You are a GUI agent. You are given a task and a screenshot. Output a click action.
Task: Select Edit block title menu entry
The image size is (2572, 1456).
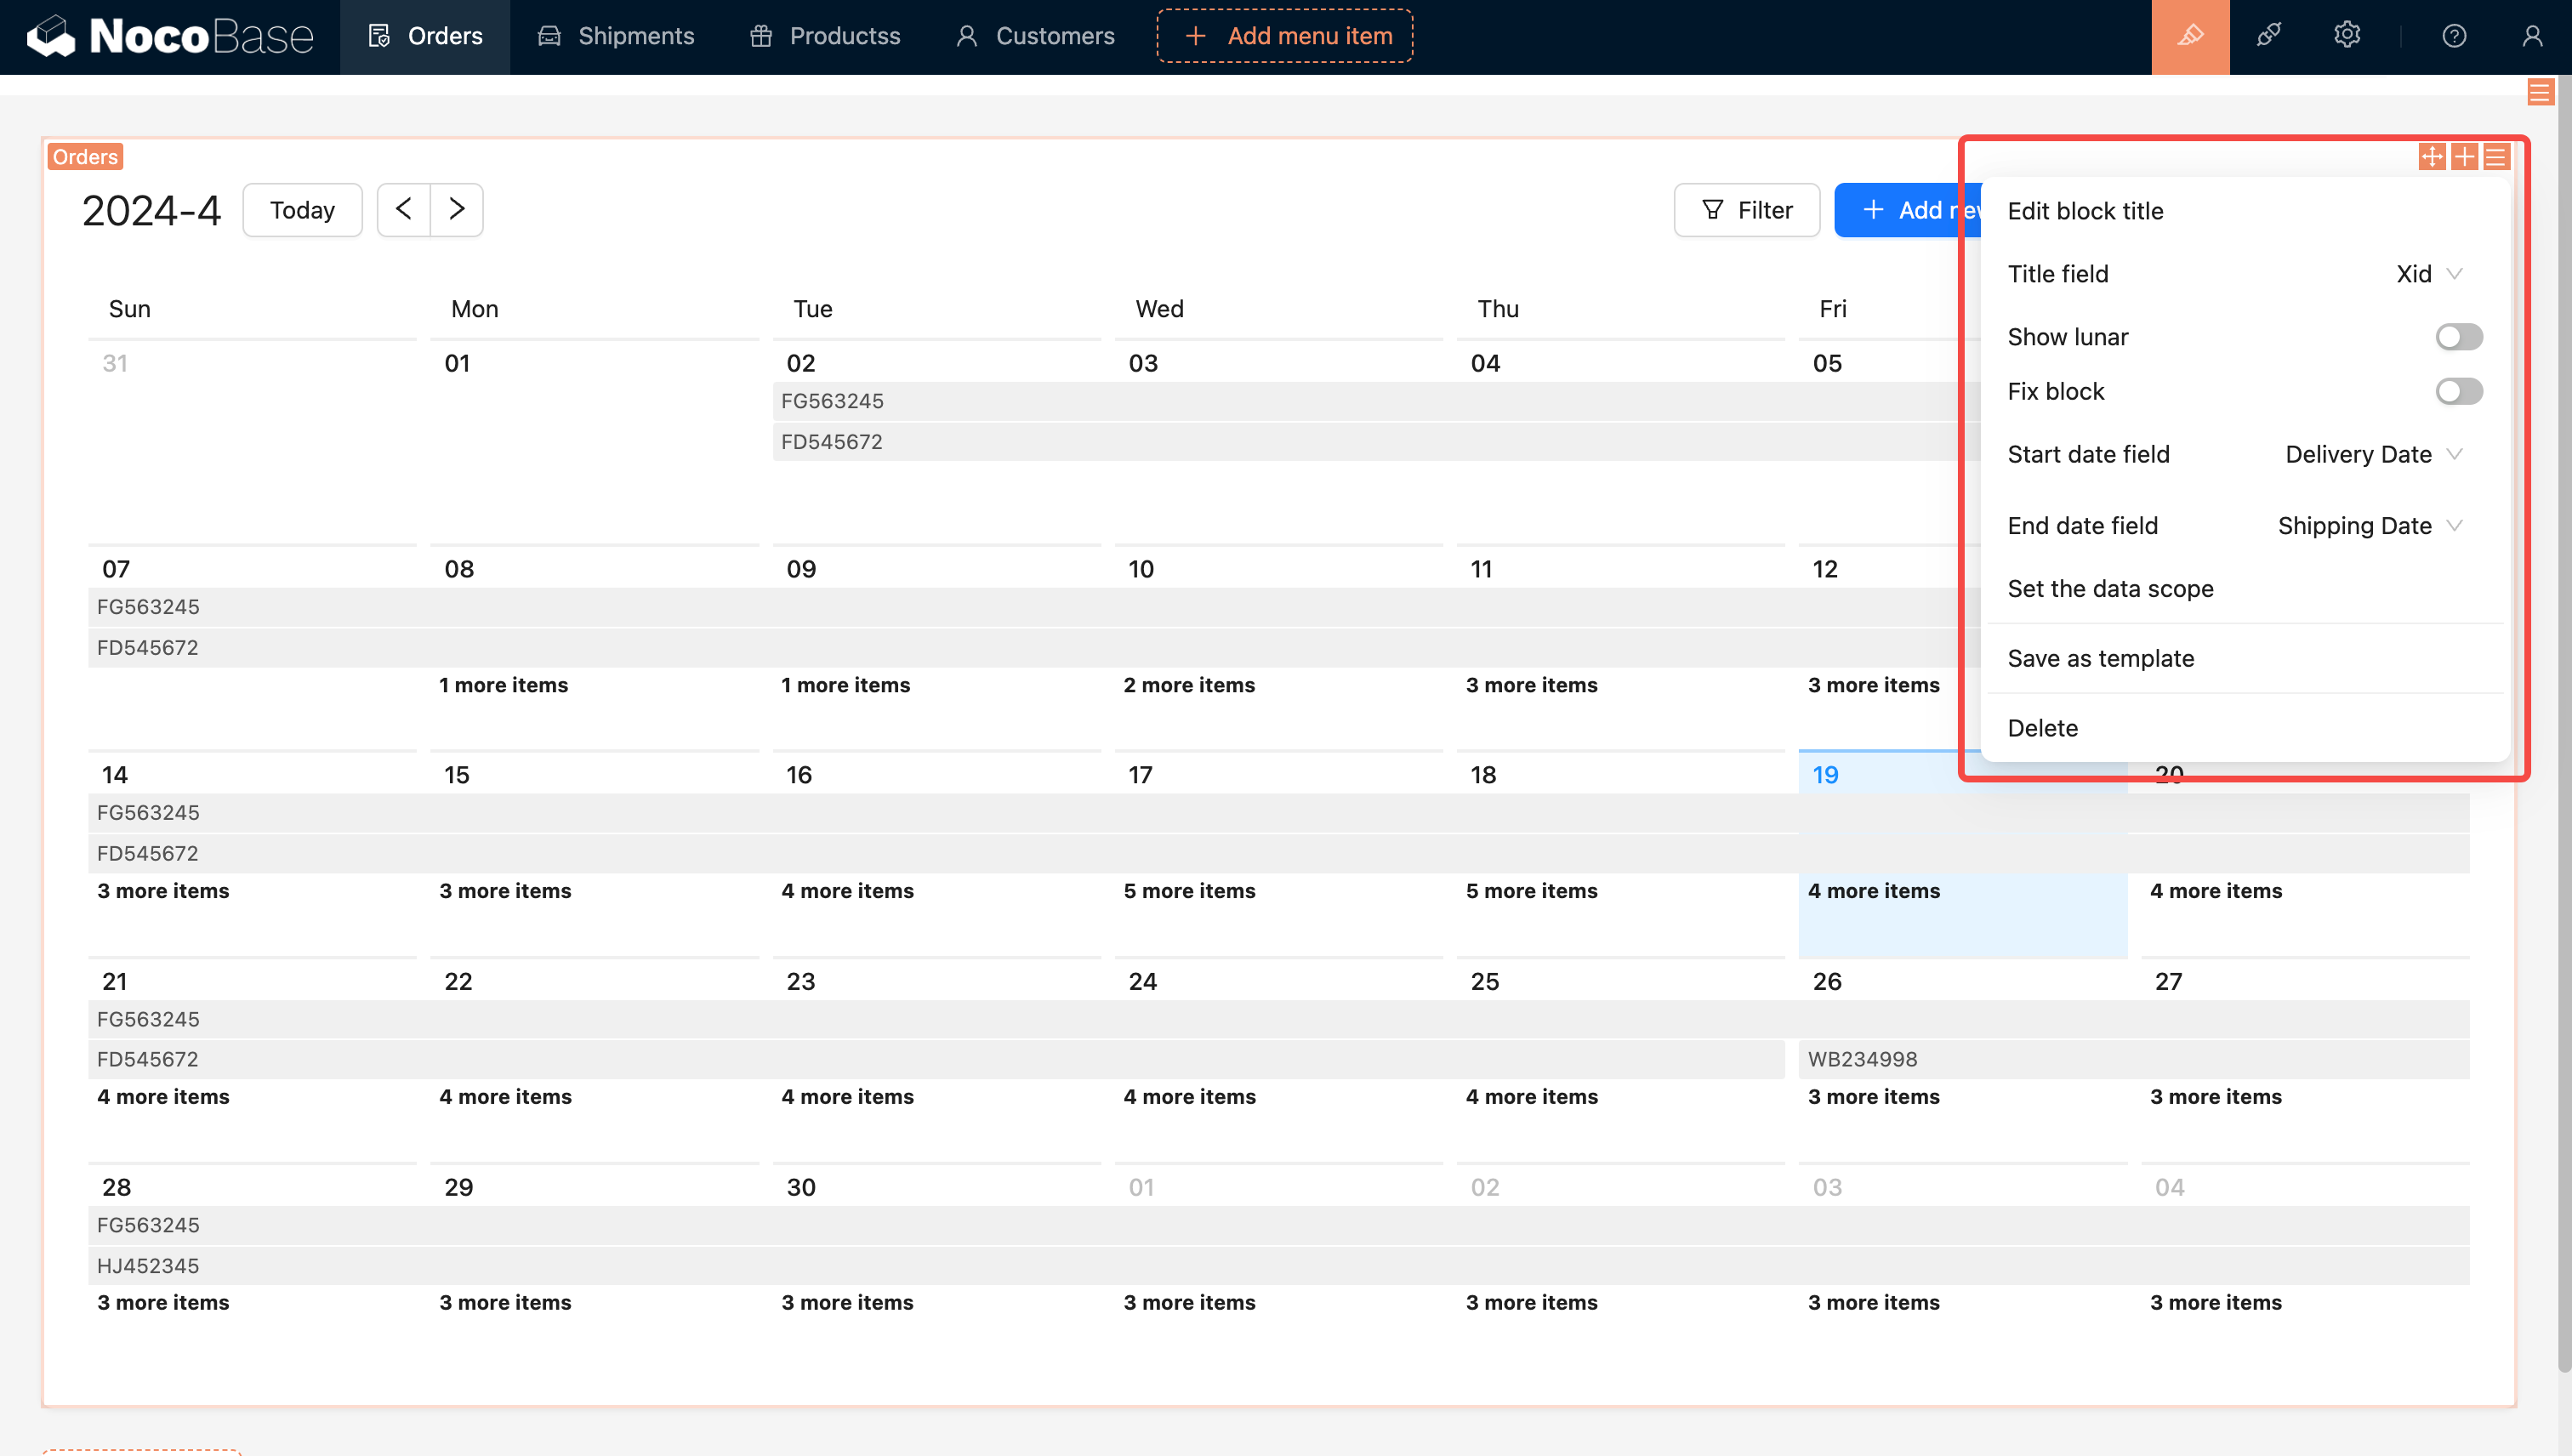(x=2085, y=211)
